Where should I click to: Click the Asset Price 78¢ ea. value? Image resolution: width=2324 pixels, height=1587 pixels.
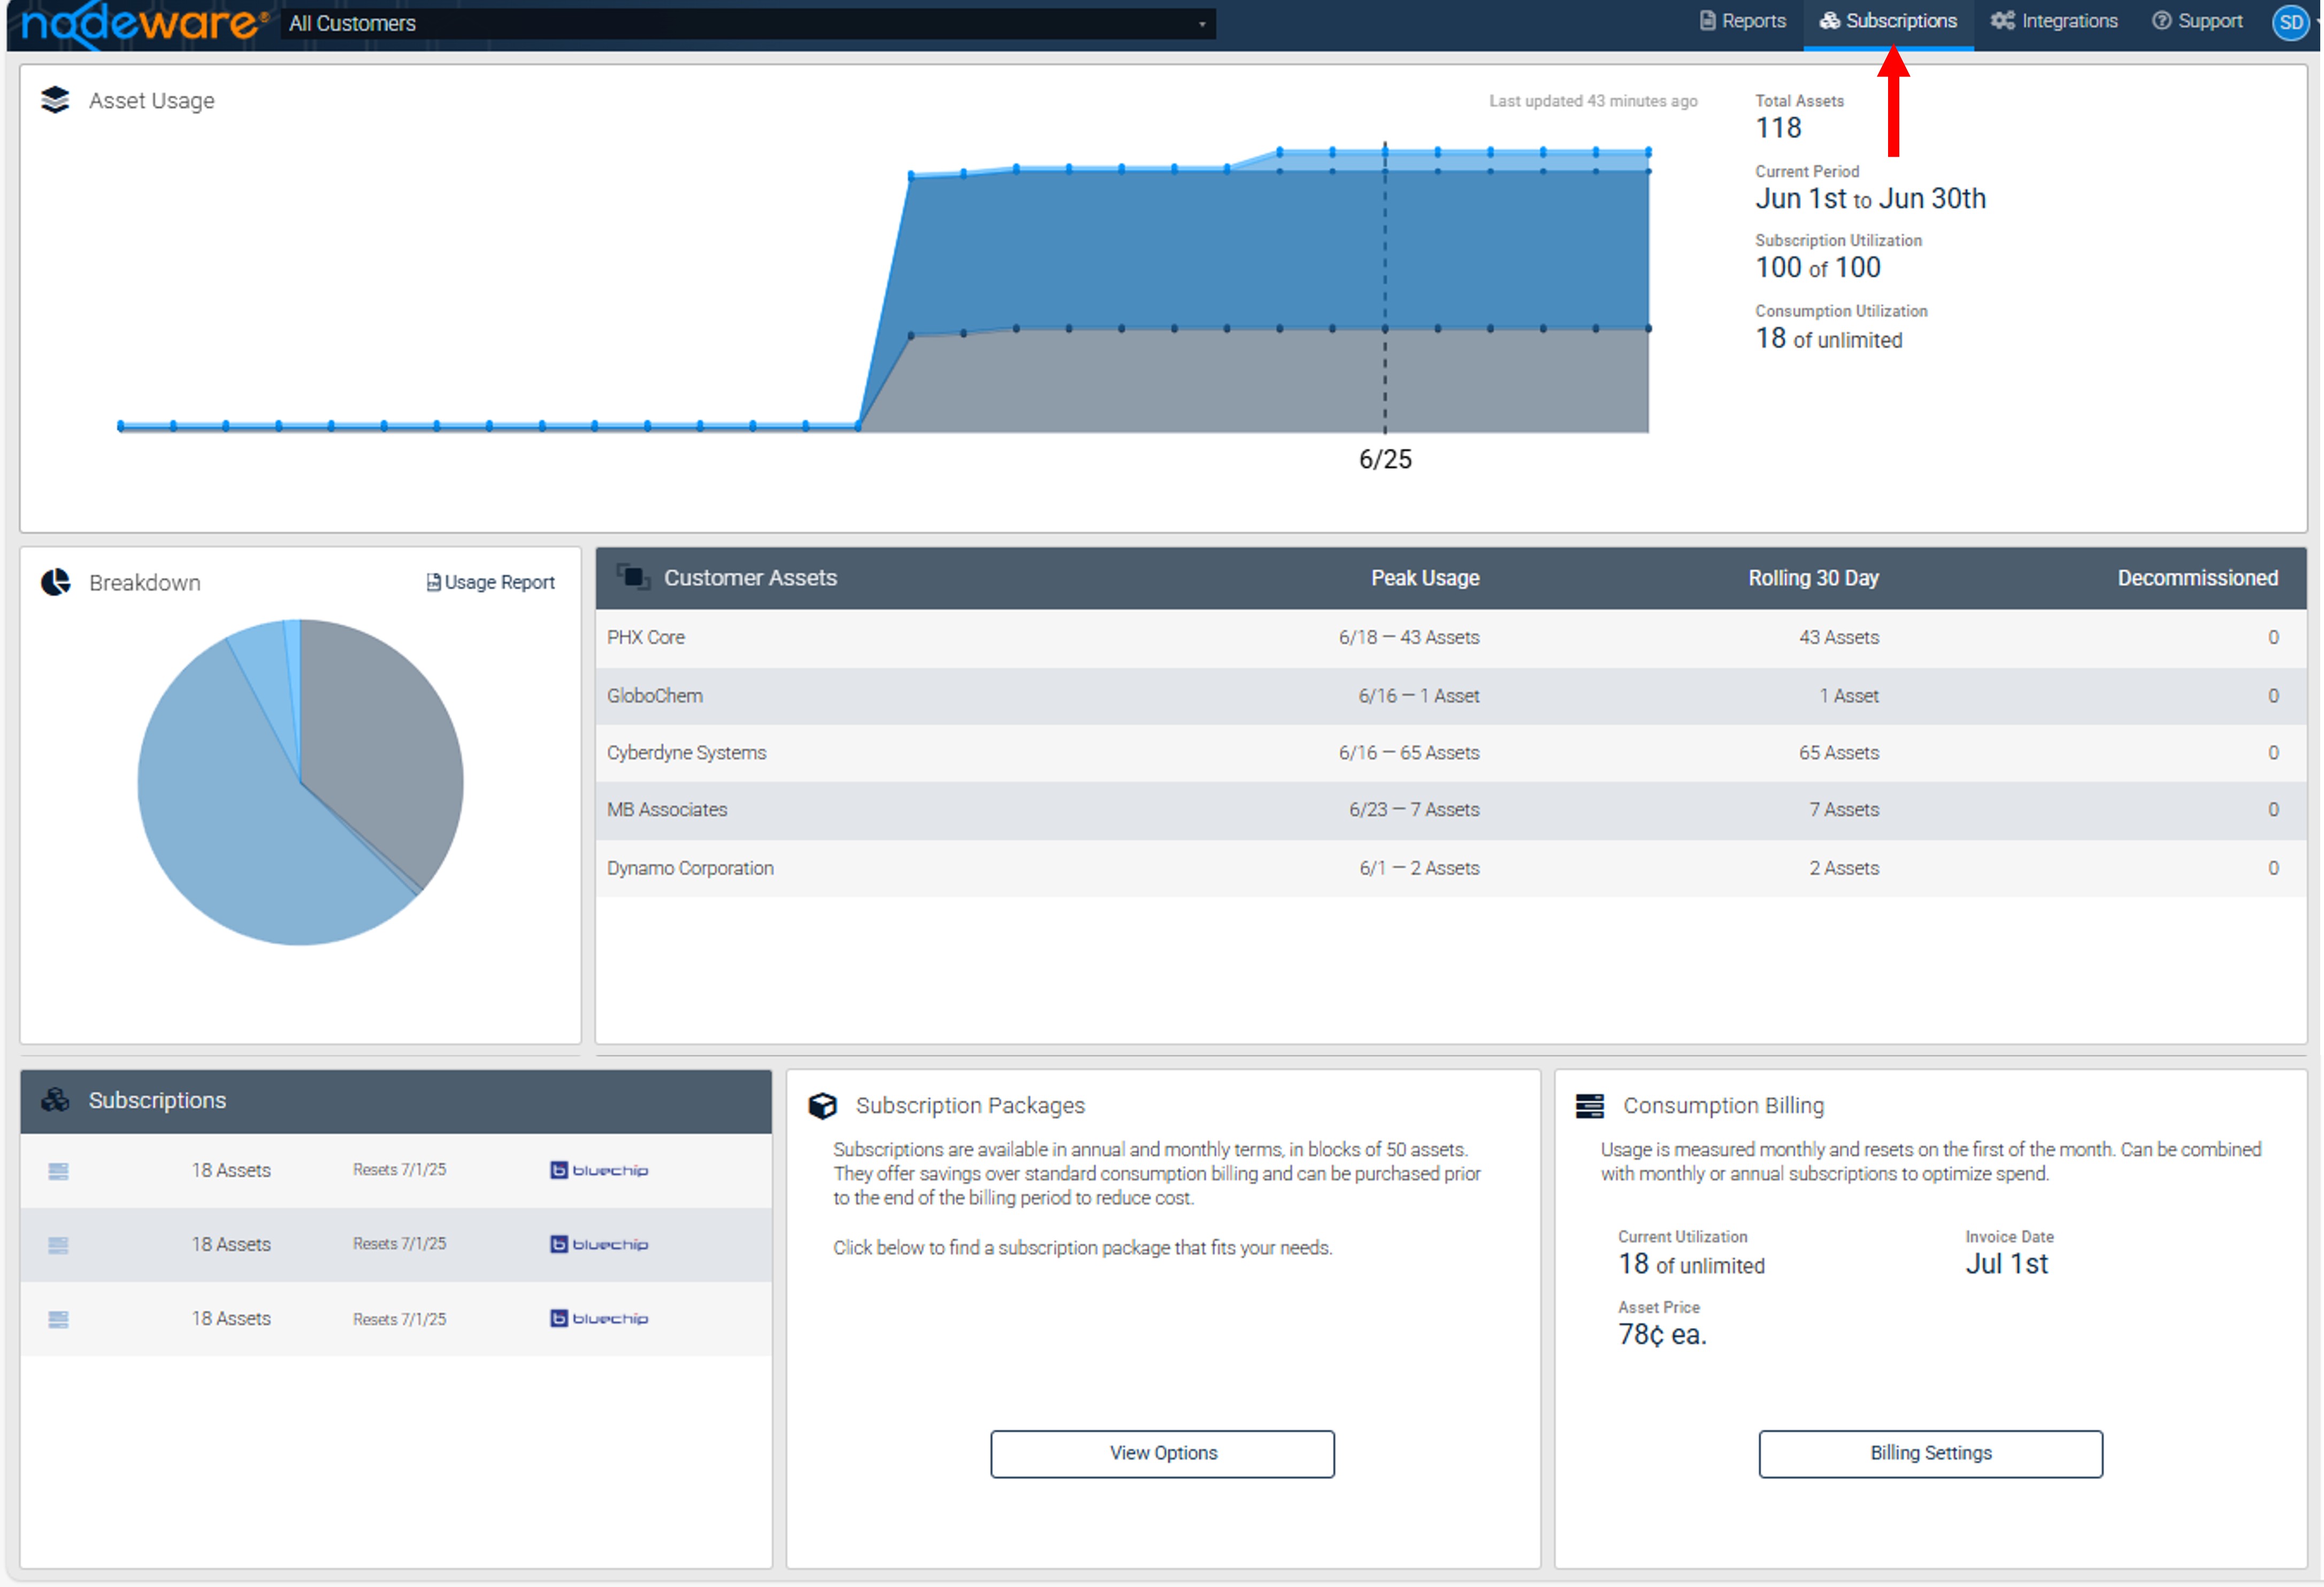pyautogui.click(x=1662, y=1335)
